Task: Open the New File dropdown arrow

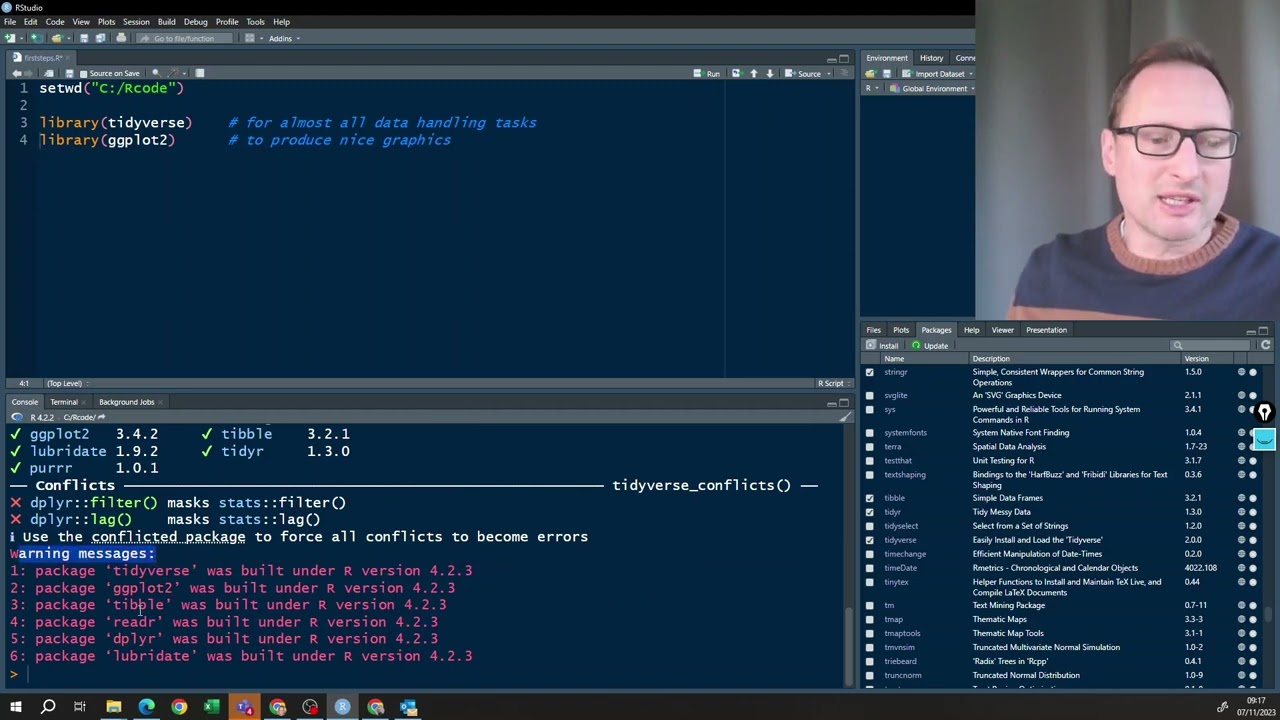Action: click(x=21, y=38)
